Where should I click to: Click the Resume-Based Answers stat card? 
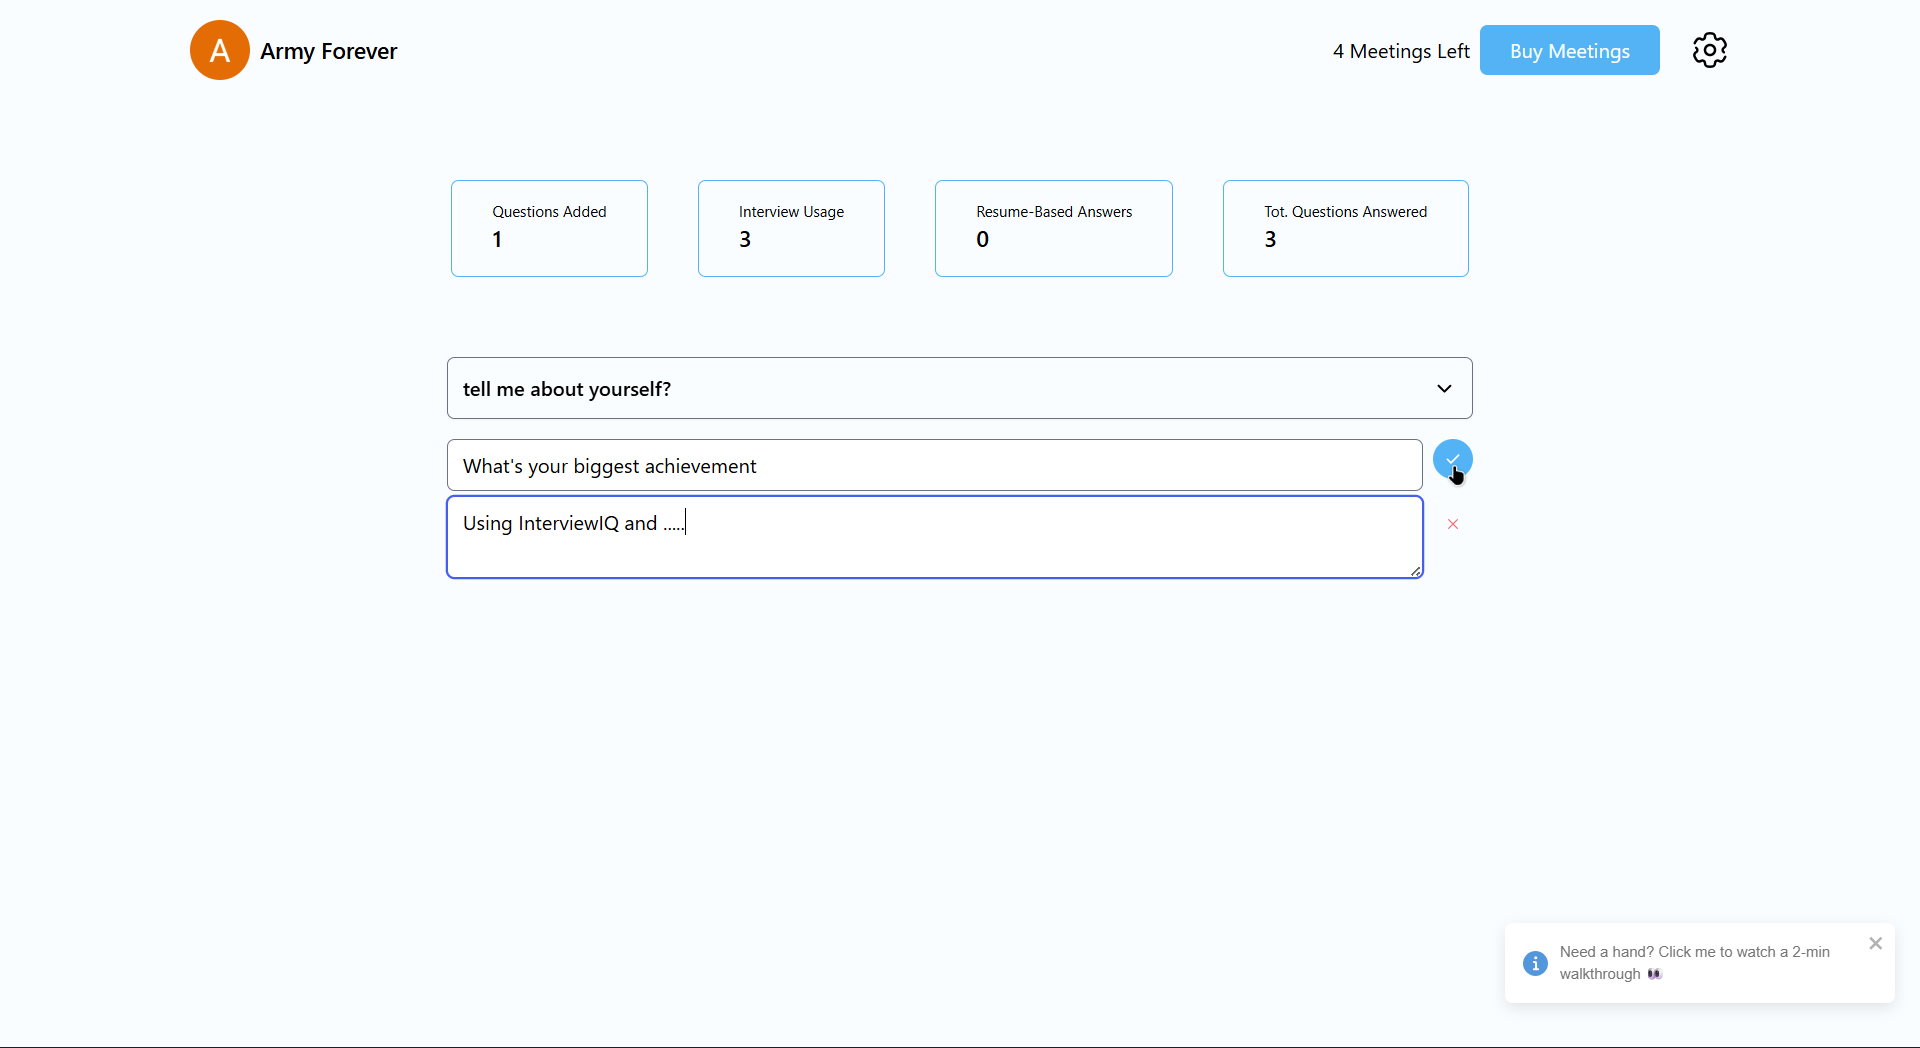[1053, 228]
